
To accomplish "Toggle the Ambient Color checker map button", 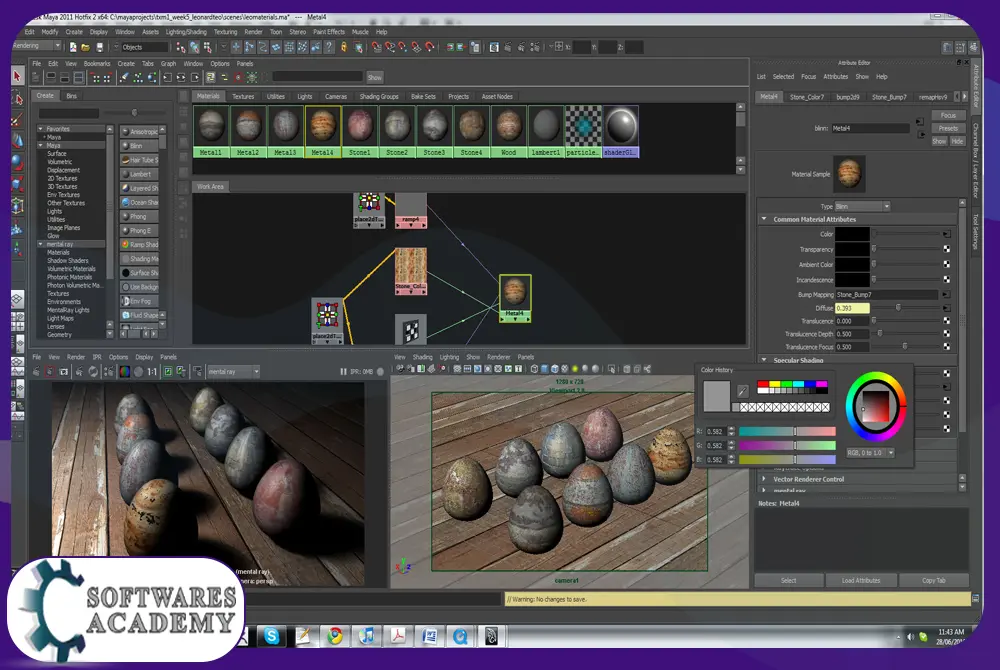I will 946,264.
